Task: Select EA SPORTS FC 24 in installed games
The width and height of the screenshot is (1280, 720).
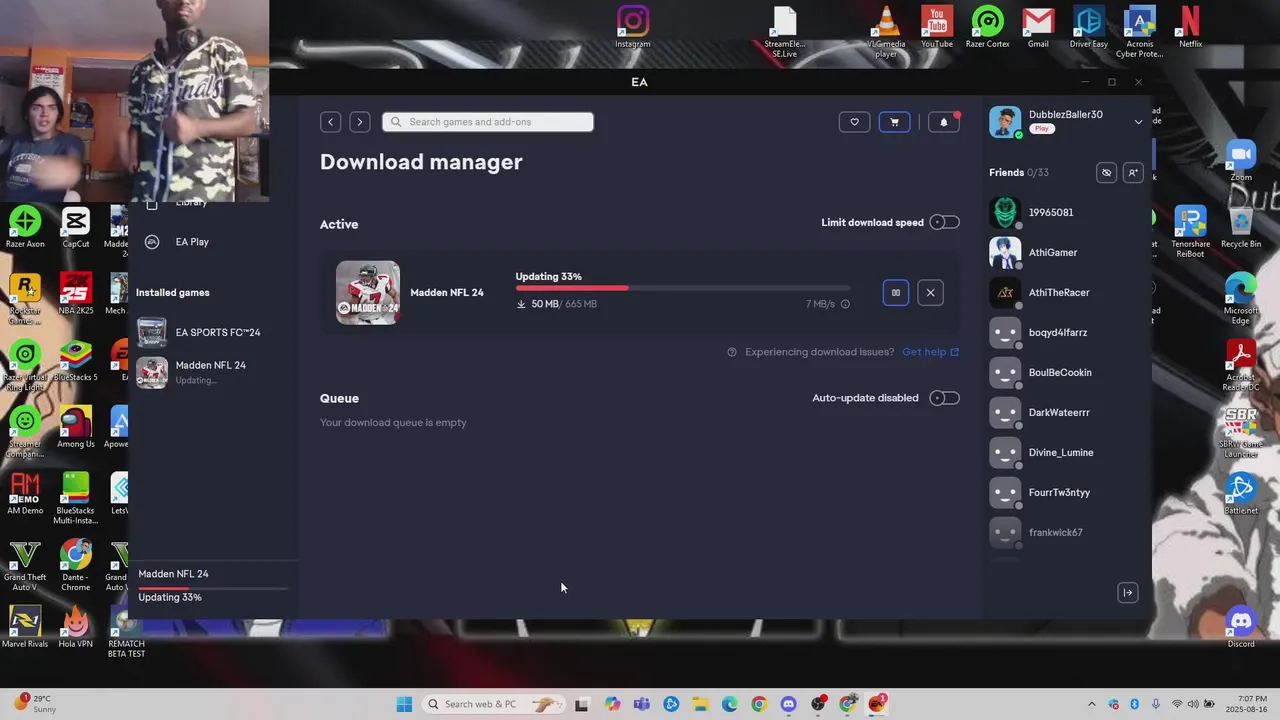Action: (212, 332)
